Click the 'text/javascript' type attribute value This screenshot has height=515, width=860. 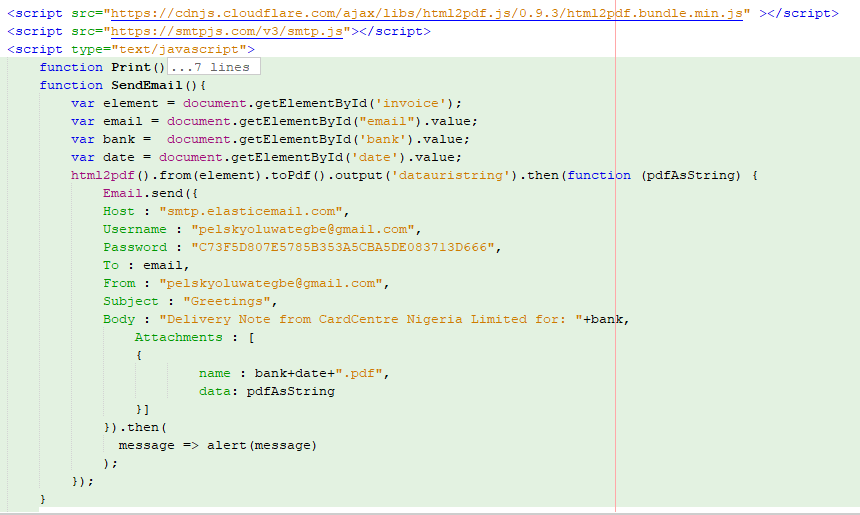[179, 49]
